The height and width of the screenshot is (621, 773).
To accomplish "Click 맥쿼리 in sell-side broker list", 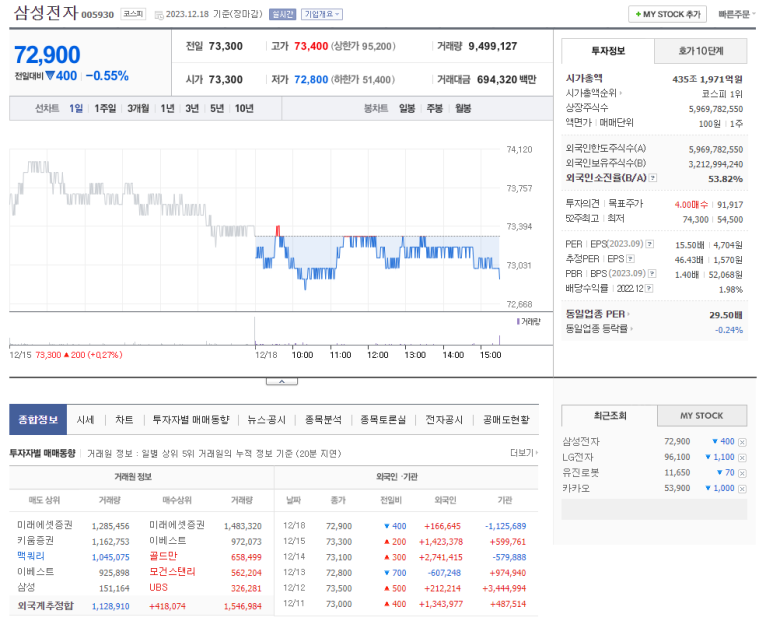I will 31,556.
